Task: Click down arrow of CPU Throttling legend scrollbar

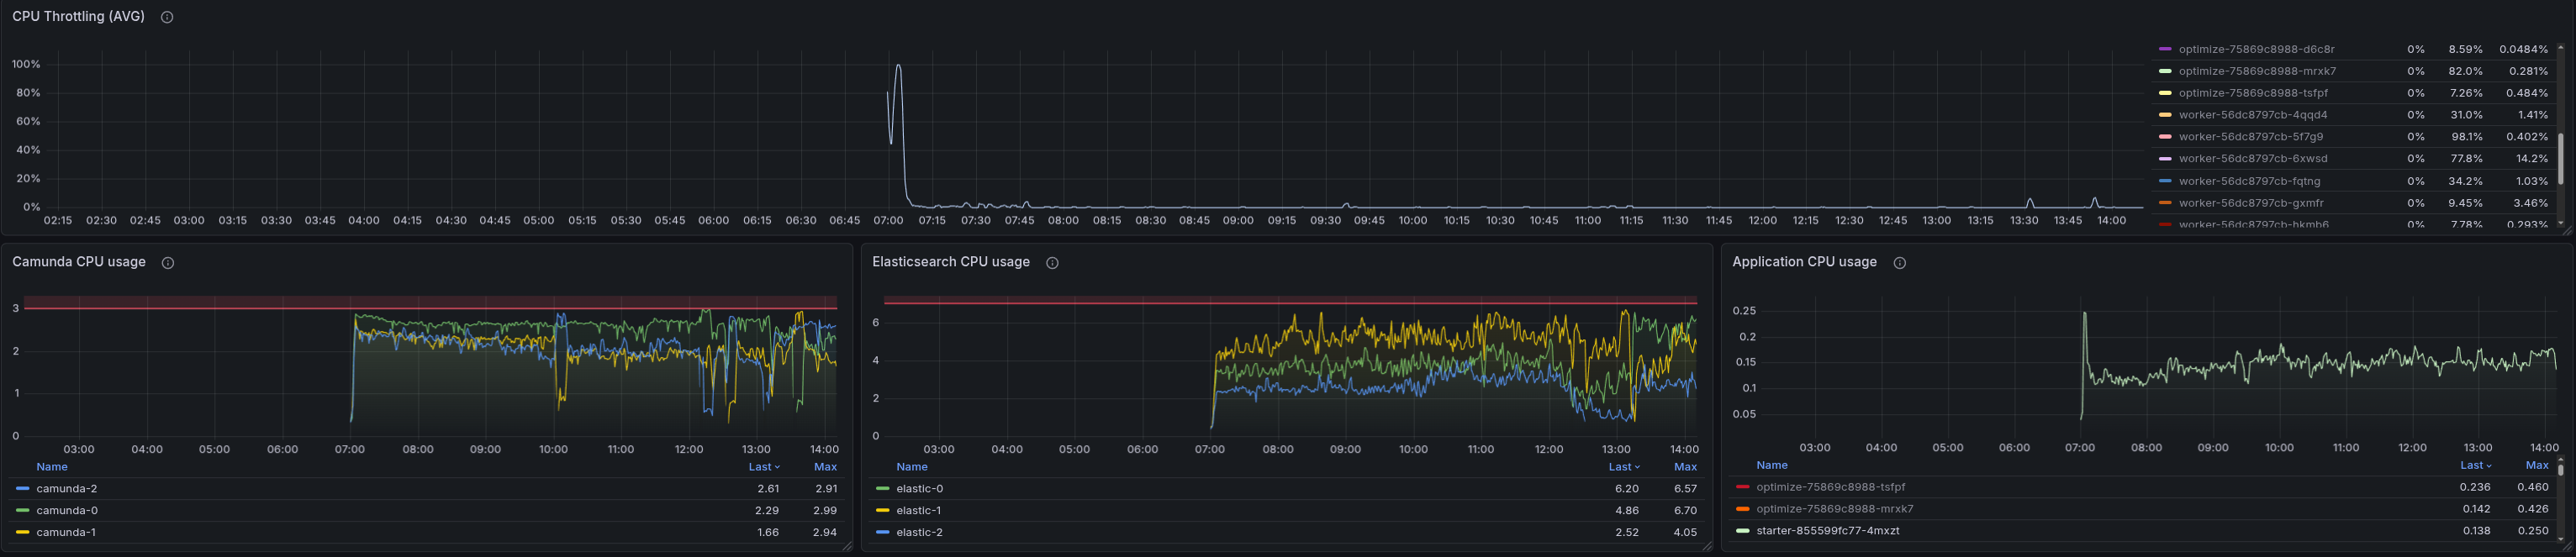Action: click(x=2561, y=223)
